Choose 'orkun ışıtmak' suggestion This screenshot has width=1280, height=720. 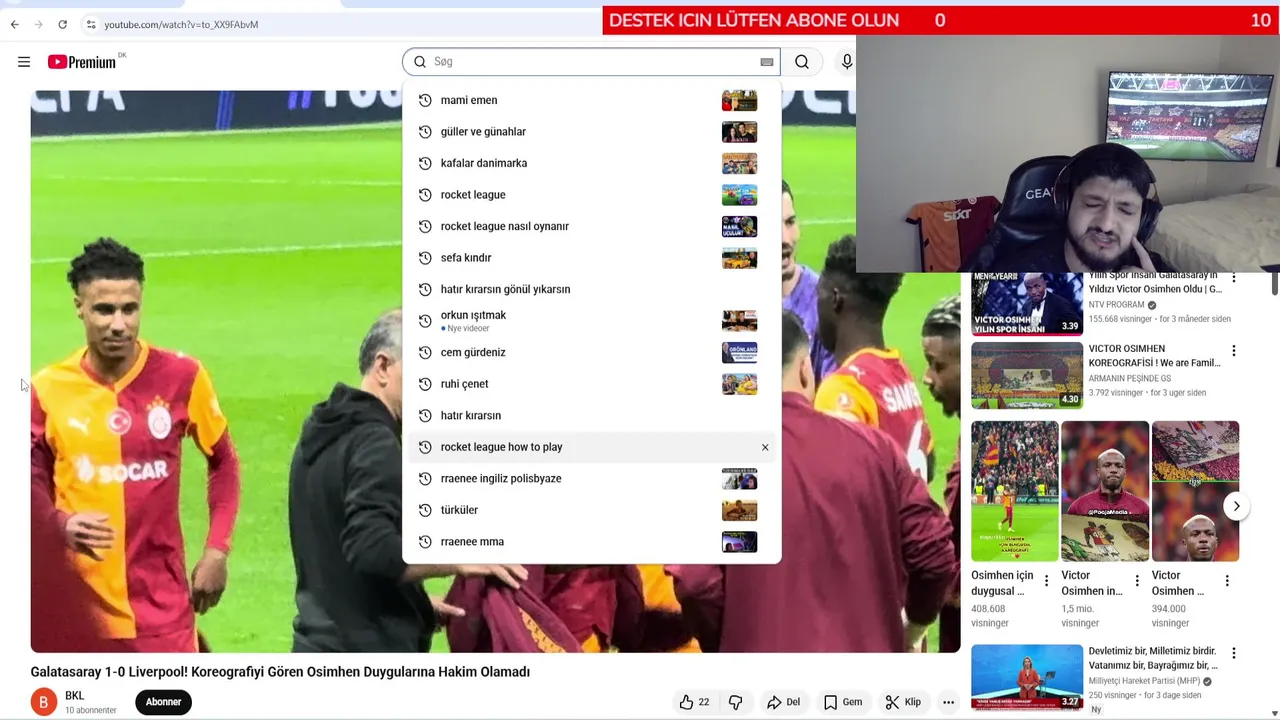(x=591, y=321)
